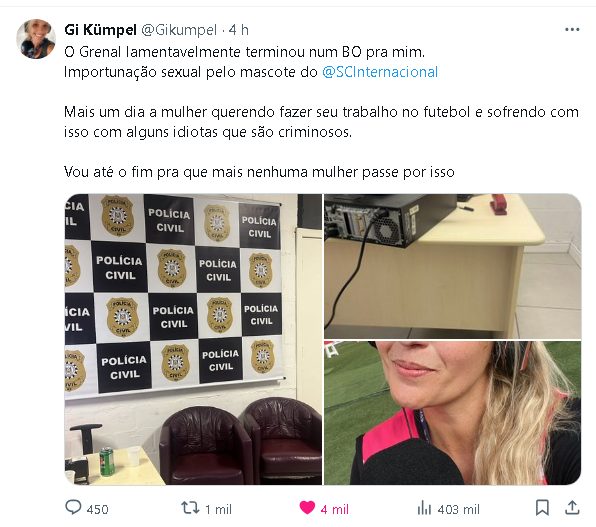Click the 450 replies count
The image size is (596, 527).
(x=97, y=509)
